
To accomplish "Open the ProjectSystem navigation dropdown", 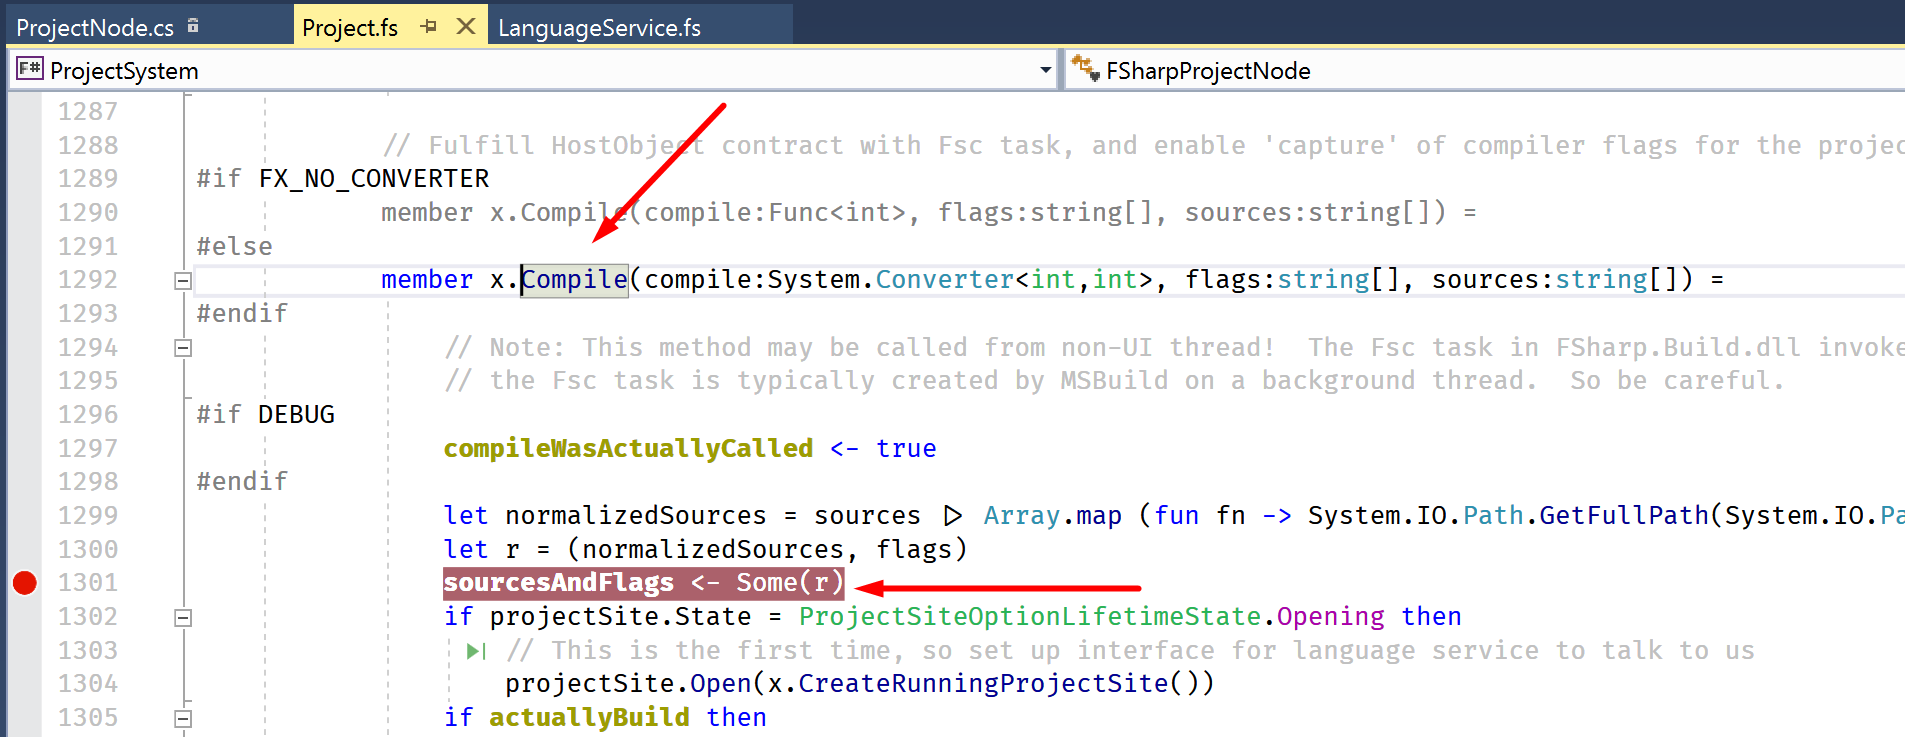I will point(1045,70).
